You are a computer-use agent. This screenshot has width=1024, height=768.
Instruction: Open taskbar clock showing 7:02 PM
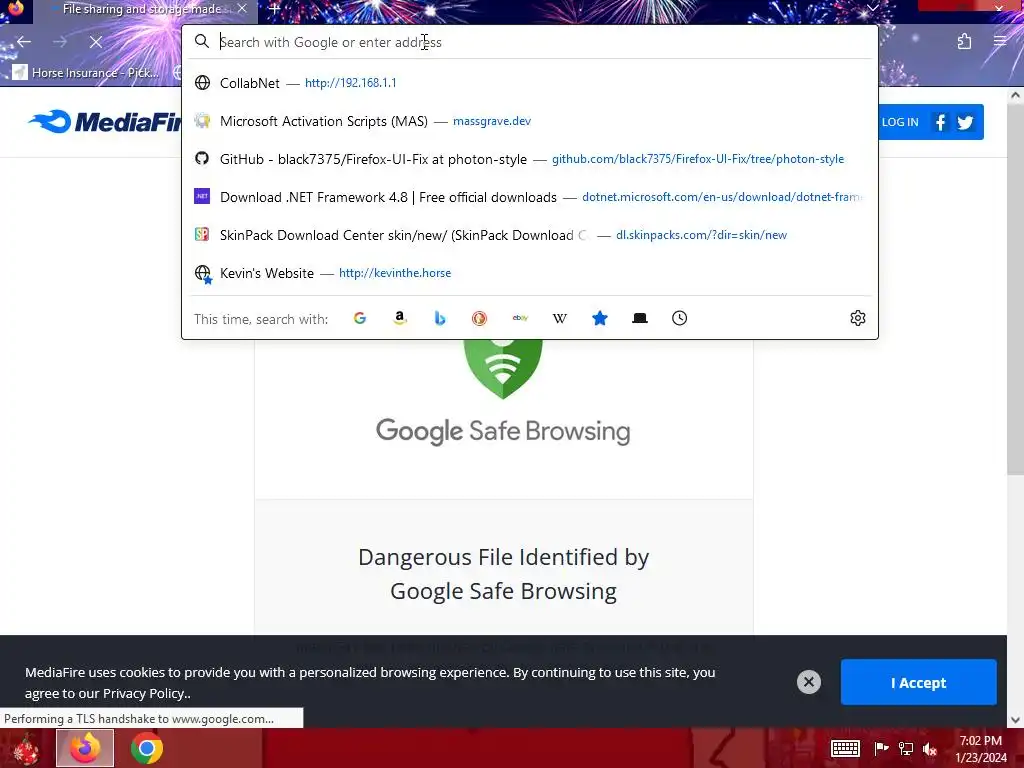click(x=981, y=748)
